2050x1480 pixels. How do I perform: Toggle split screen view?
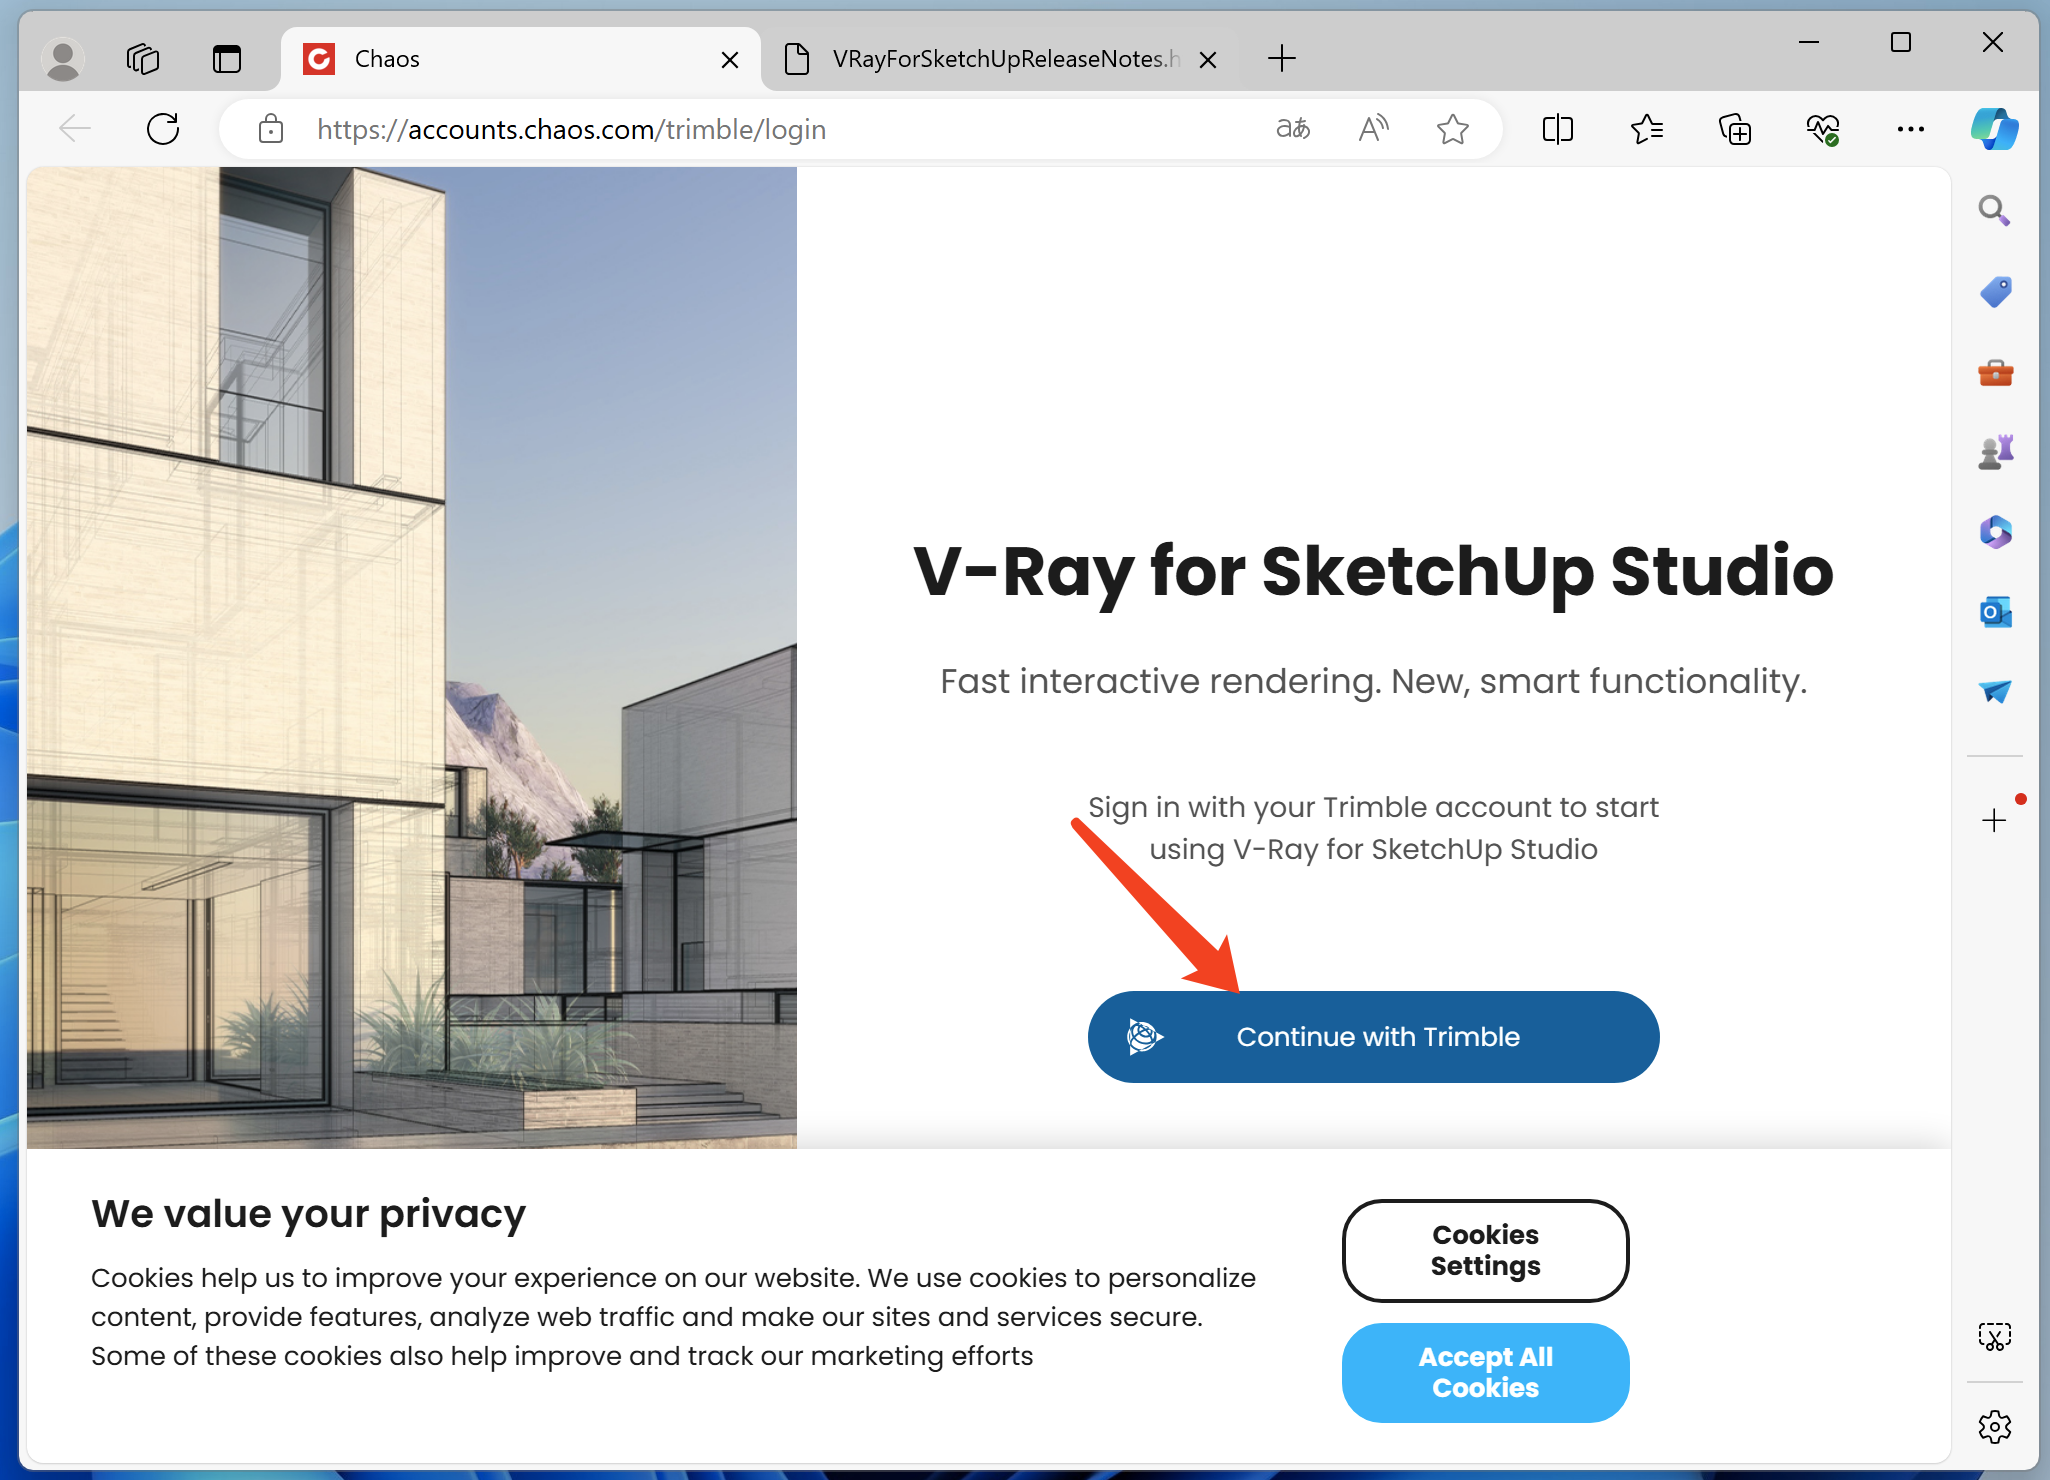(x=1558, y=129)
